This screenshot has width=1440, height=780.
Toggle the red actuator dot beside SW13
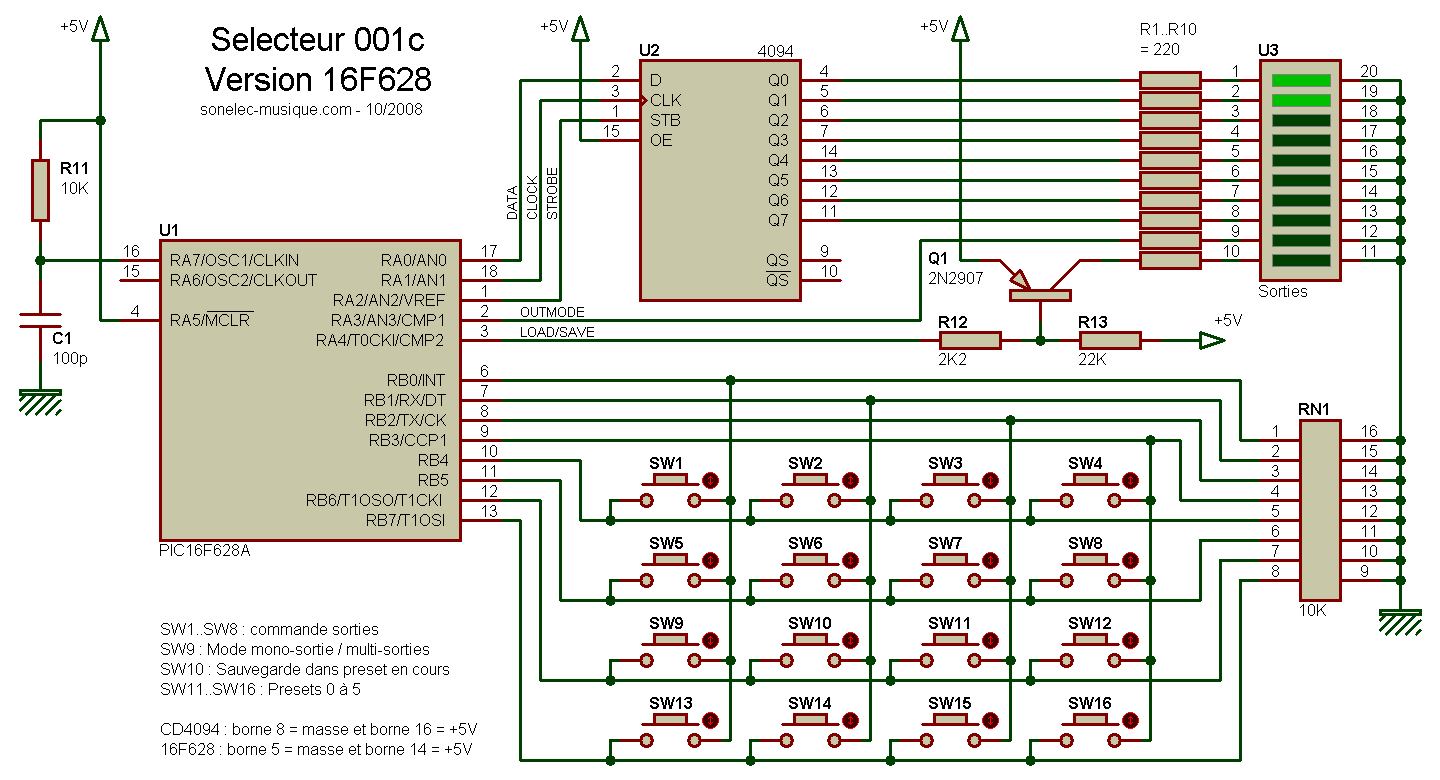(x=711, y=720)
